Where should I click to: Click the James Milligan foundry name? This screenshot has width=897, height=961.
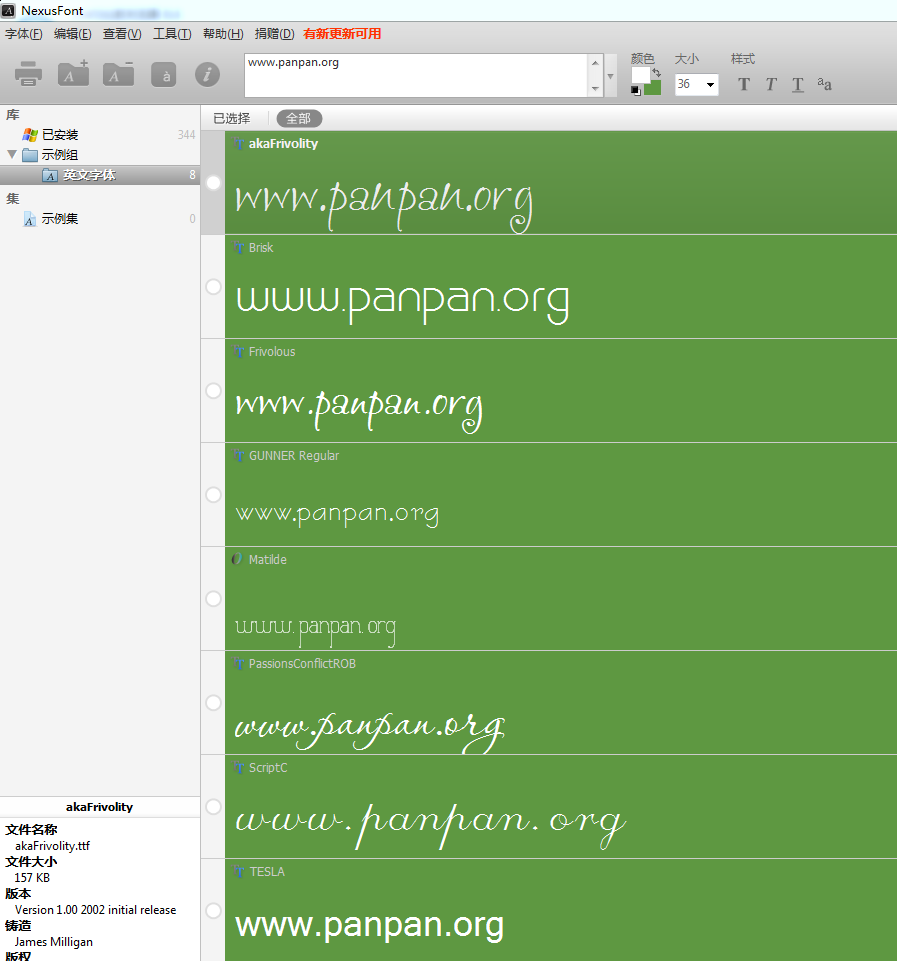(x=54, y=942)
